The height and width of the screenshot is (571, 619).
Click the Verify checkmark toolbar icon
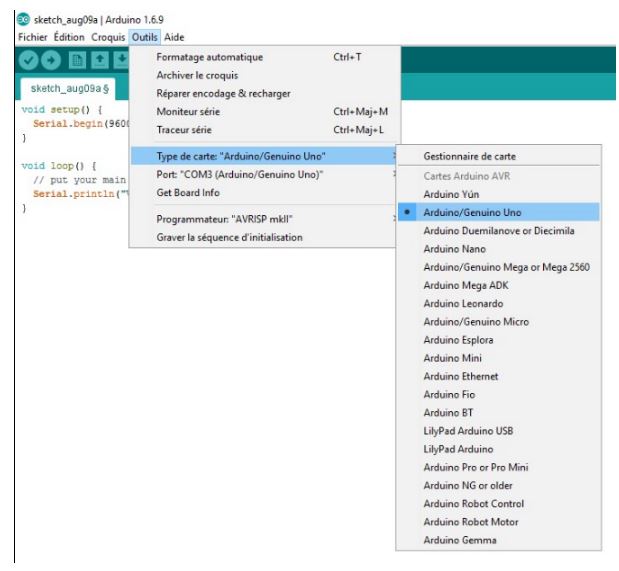(x=28, y=60)
